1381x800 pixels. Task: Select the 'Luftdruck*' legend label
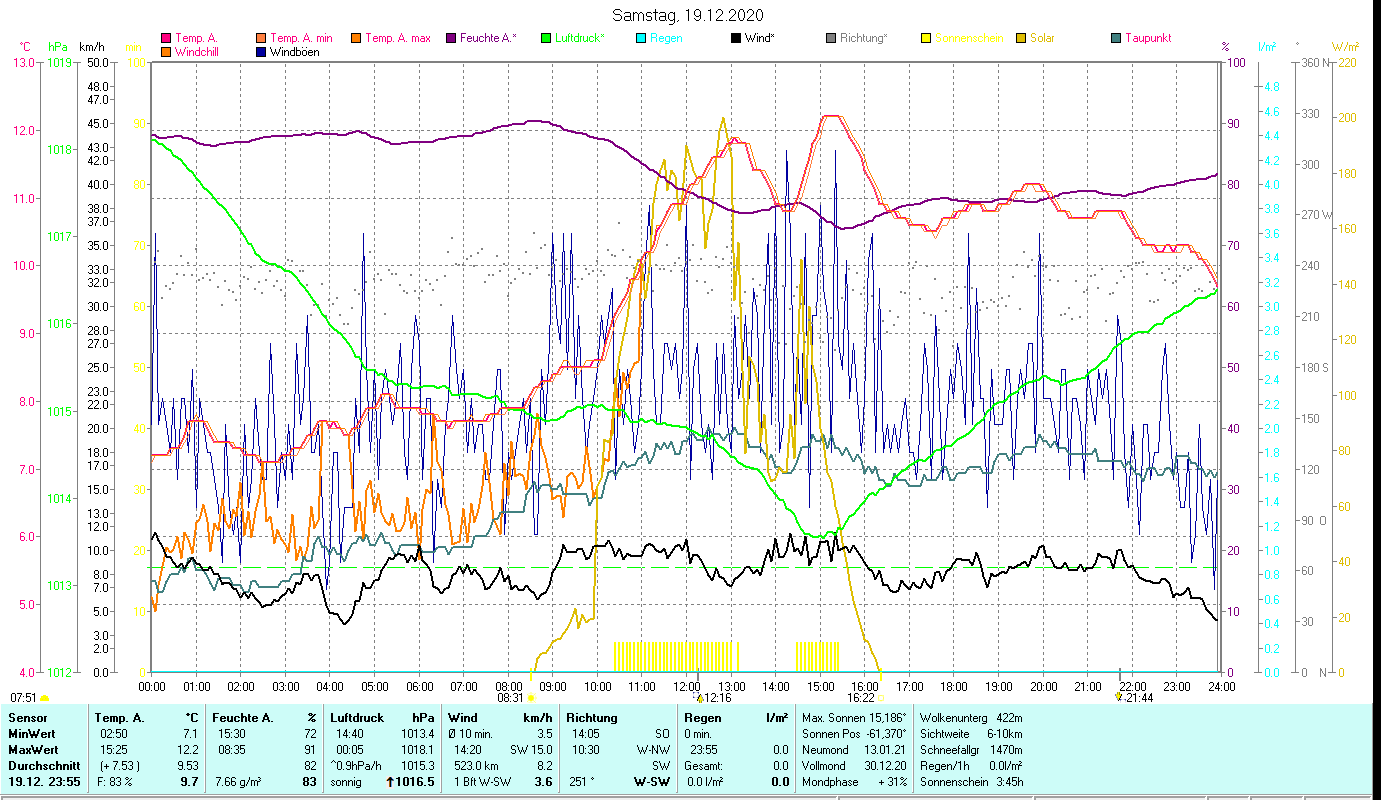580,39
